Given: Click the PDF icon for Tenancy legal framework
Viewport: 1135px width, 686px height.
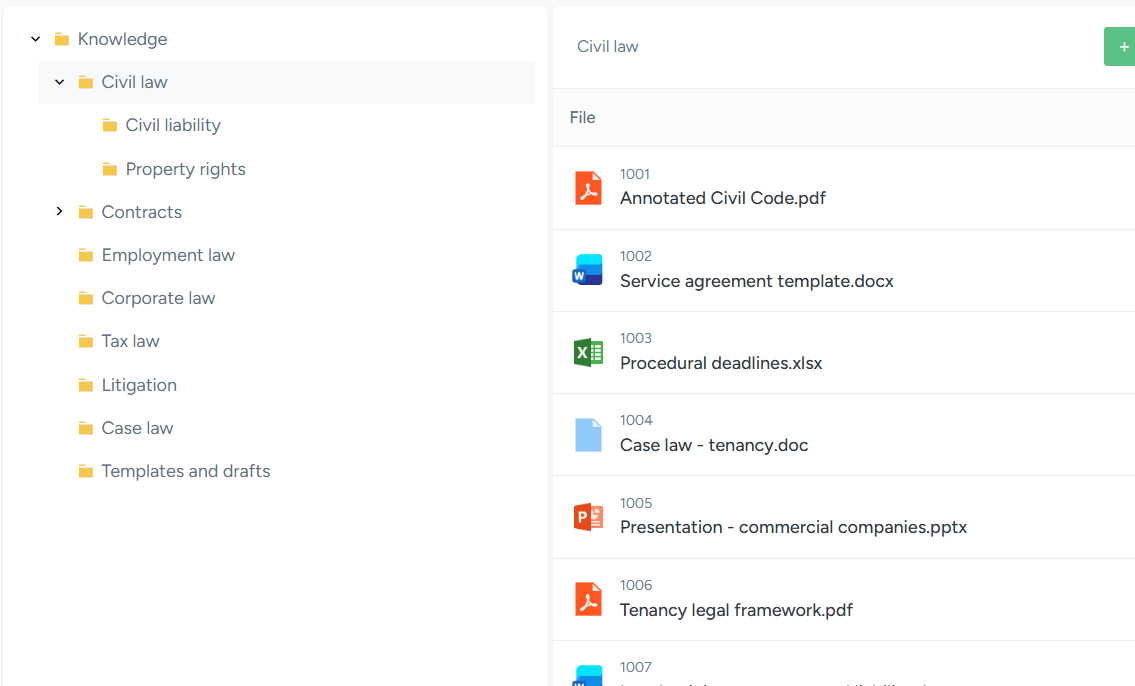Looking at the screenshot, I should (588, 599).
